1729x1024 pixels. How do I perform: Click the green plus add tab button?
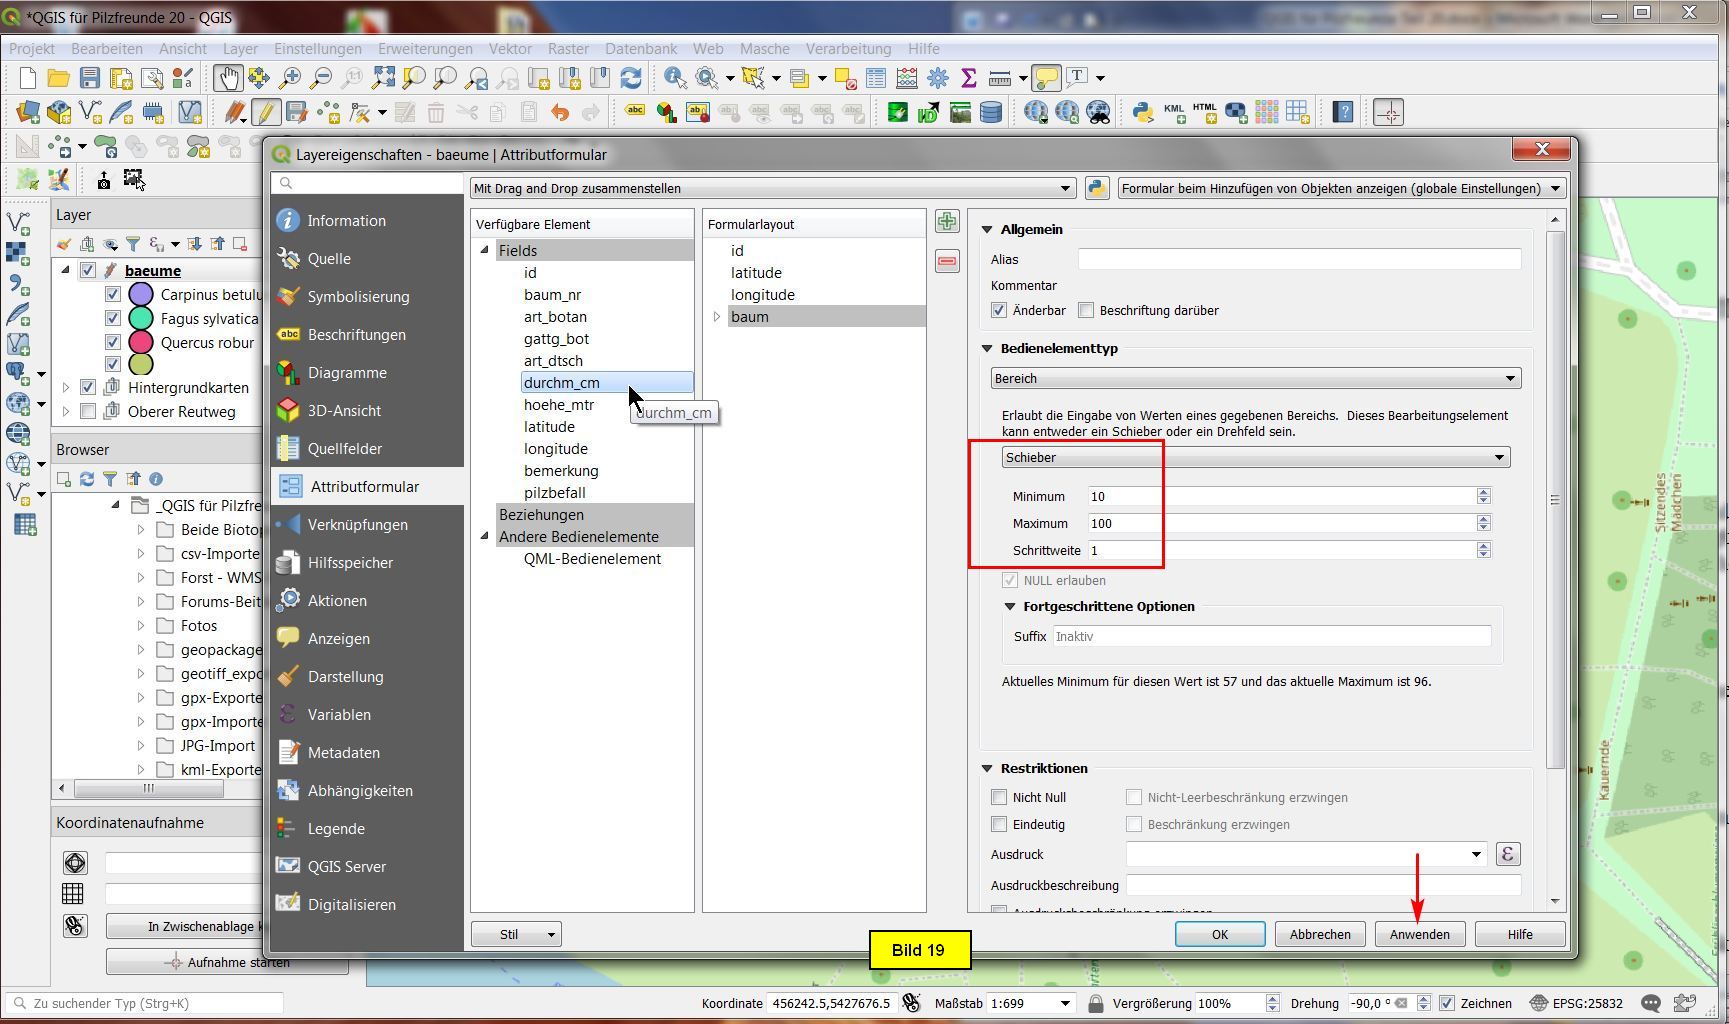tap(947, 221)
